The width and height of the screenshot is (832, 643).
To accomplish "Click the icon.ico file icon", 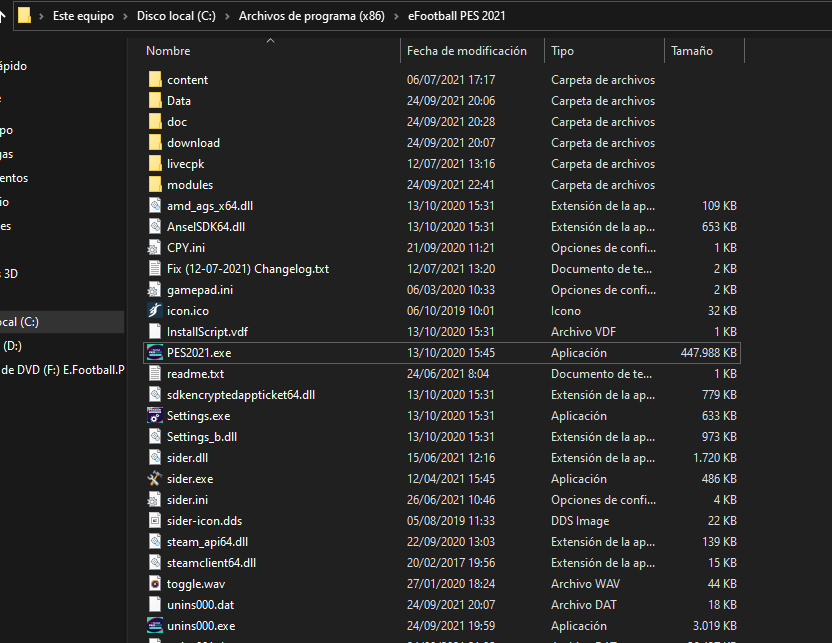I will click(154, 310).
